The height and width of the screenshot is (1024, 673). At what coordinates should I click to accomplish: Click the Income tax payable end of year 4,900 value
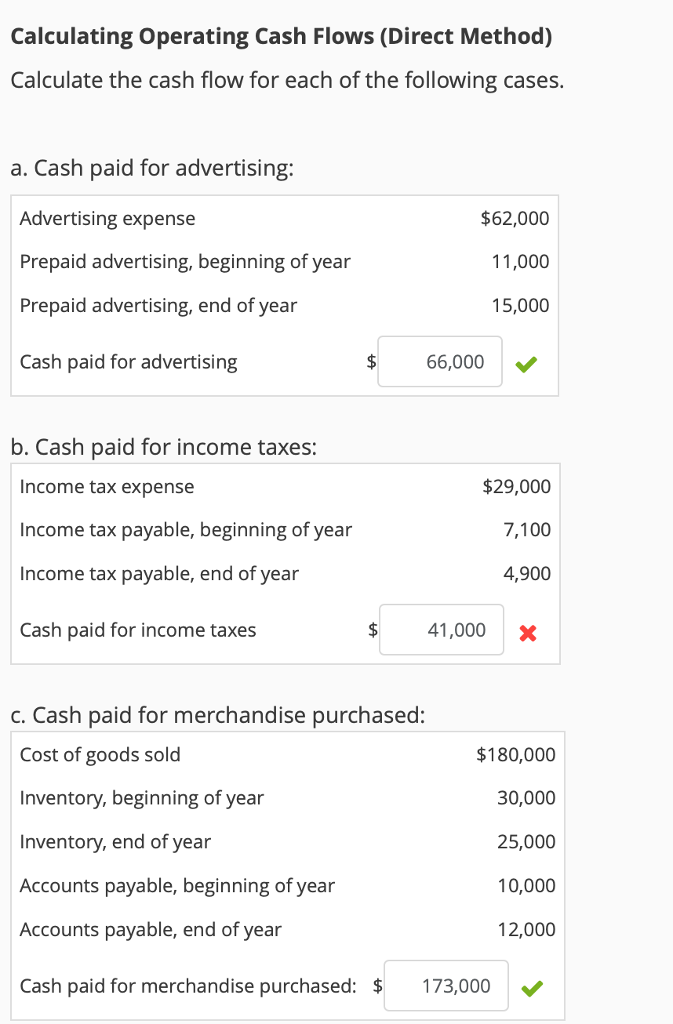(x=527, y=574)
